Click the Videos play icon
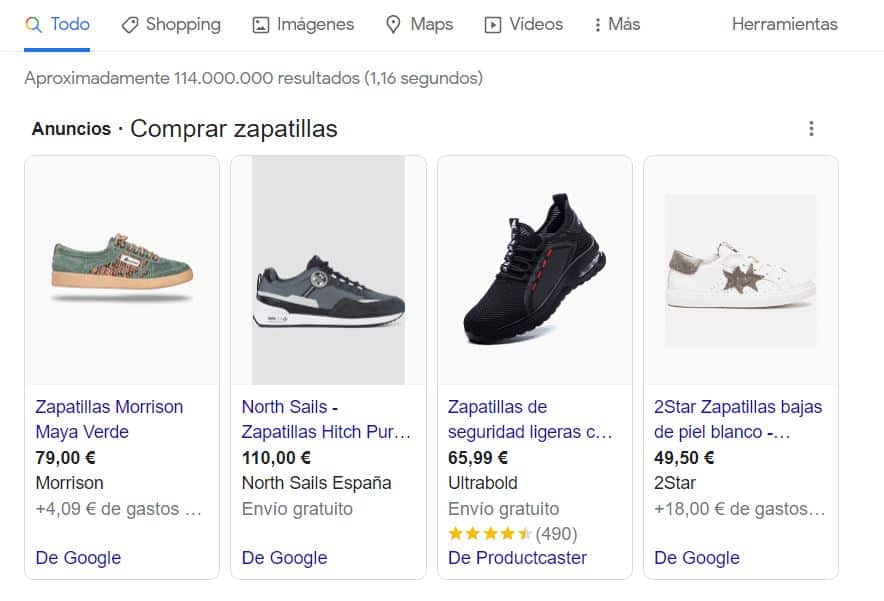The width and height of the screenshot is (884, 601). click(493, 25)
